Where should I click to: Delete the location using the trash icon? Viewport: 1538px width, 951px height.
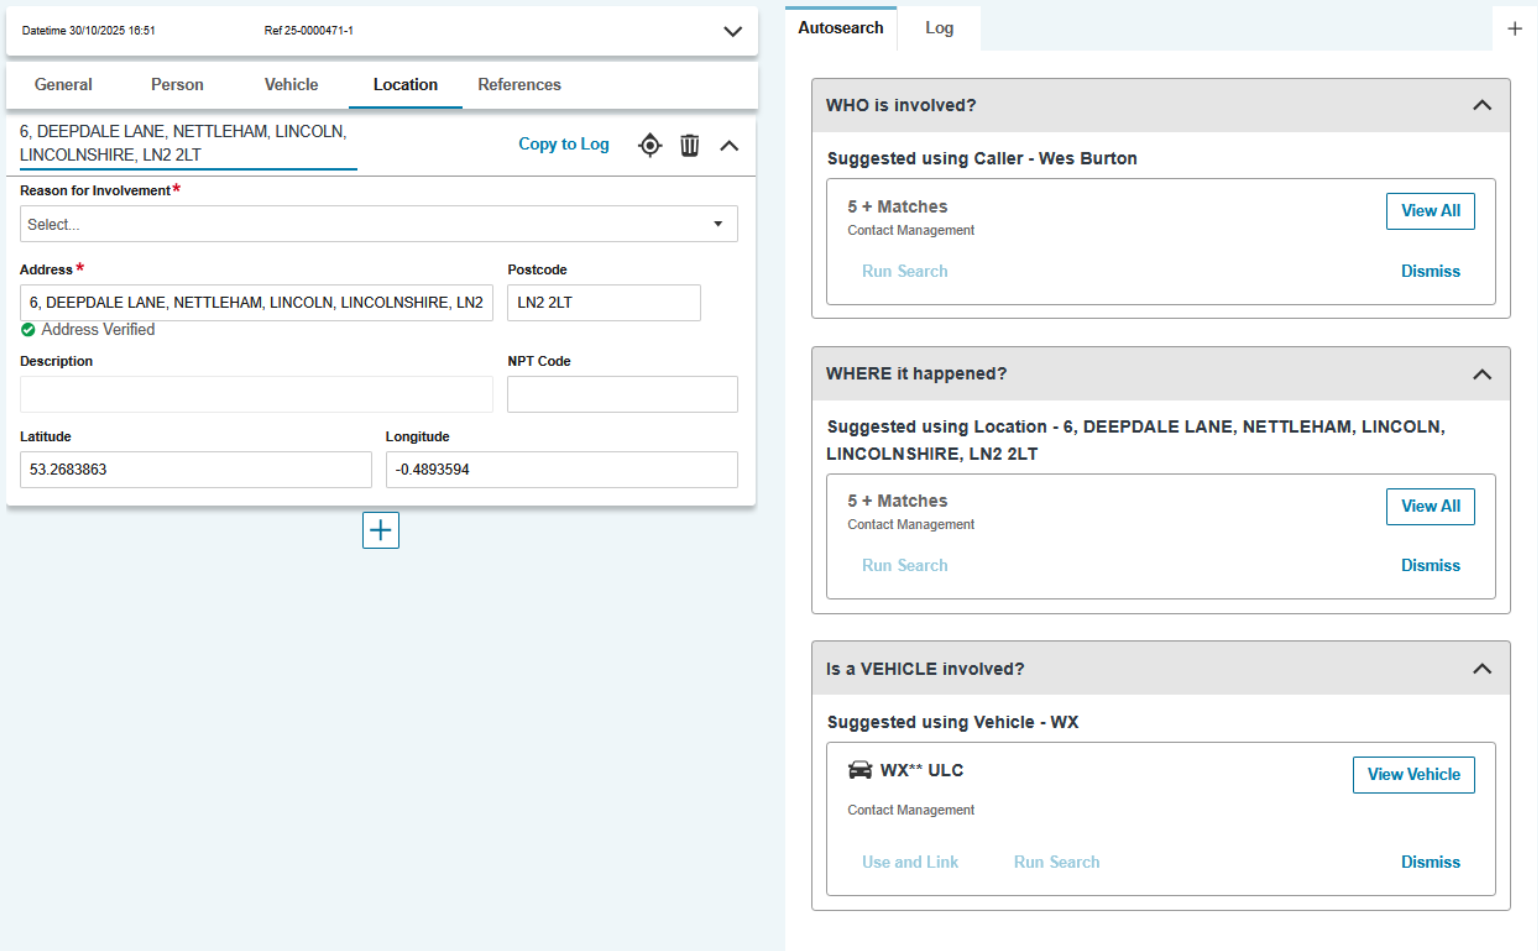[x=689, y=145]
